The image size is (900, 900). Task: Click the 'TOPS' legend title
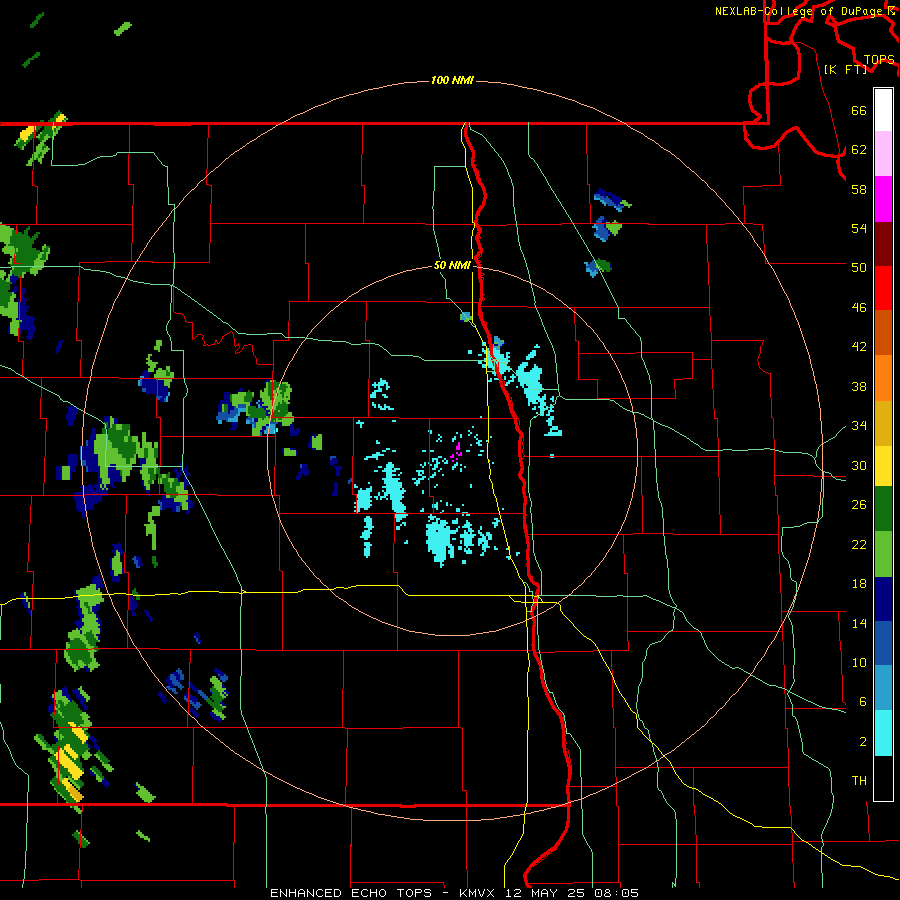tap(879, 60)
